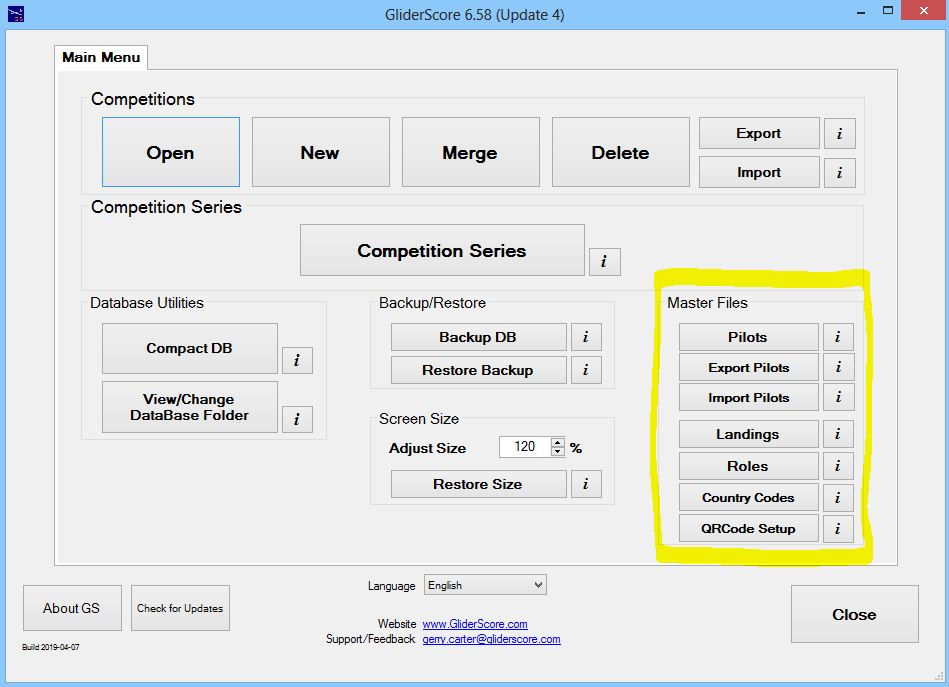Show info for QRCode Setup

pyautogui.click(x=838, y=528)
